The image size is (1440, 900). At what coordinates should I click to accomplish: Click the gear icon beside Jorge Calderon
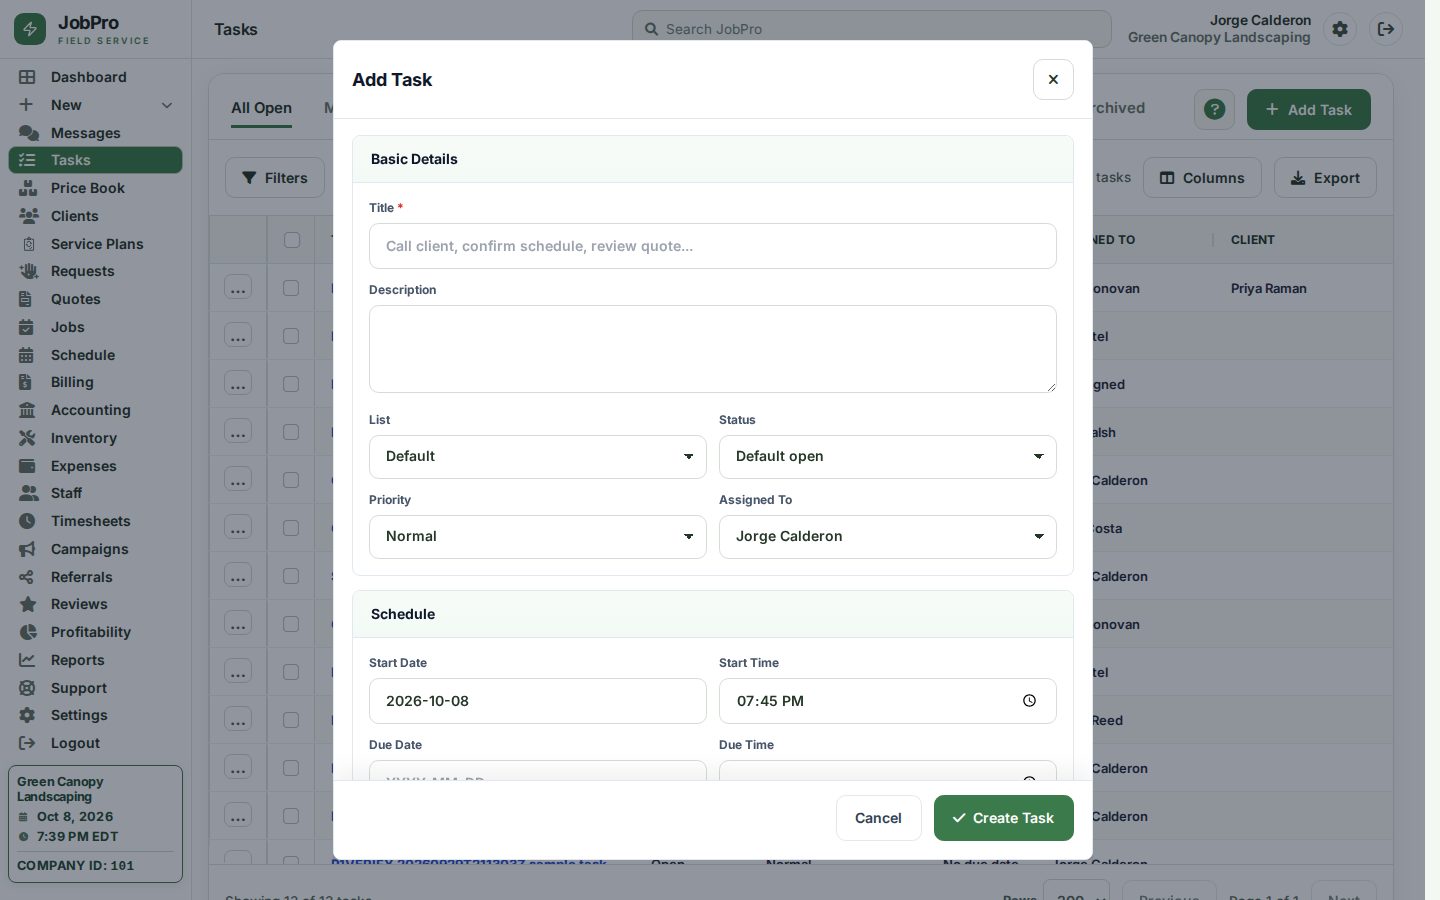(1340, 29)
